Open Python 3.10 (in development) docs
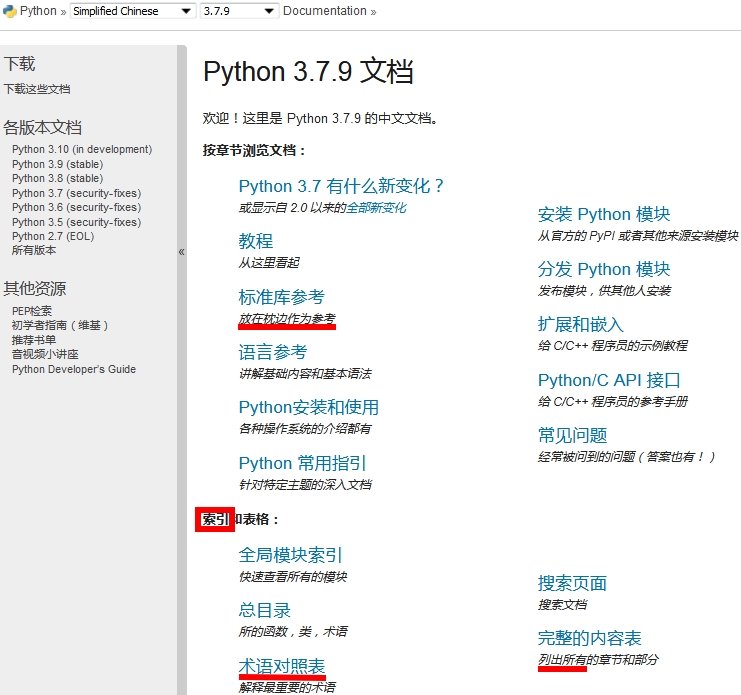 [82, 149]
